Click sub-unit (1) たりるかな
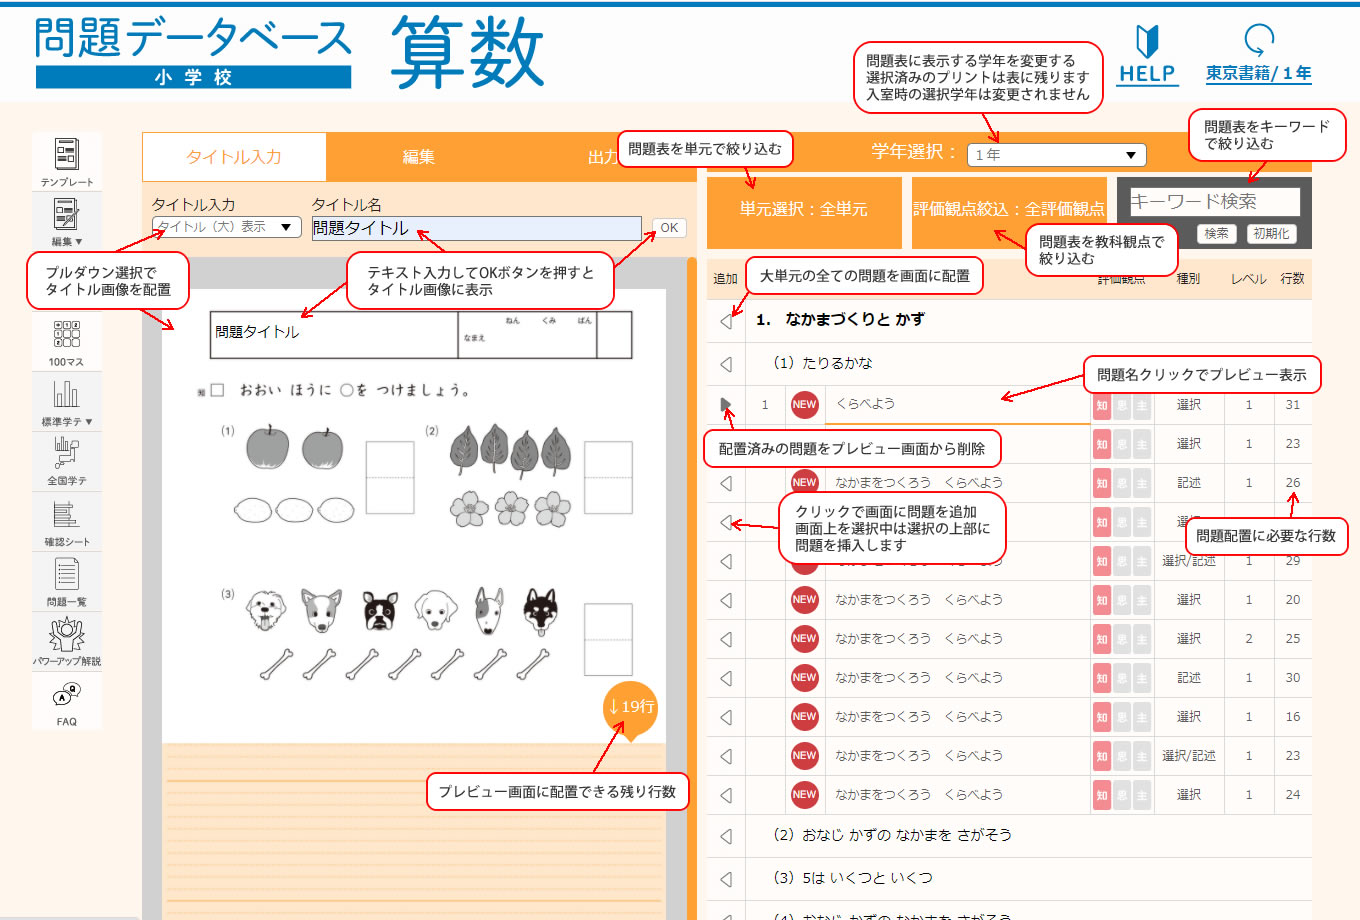This screenshot has height=920, width=1360. click(x=823, y=363)
